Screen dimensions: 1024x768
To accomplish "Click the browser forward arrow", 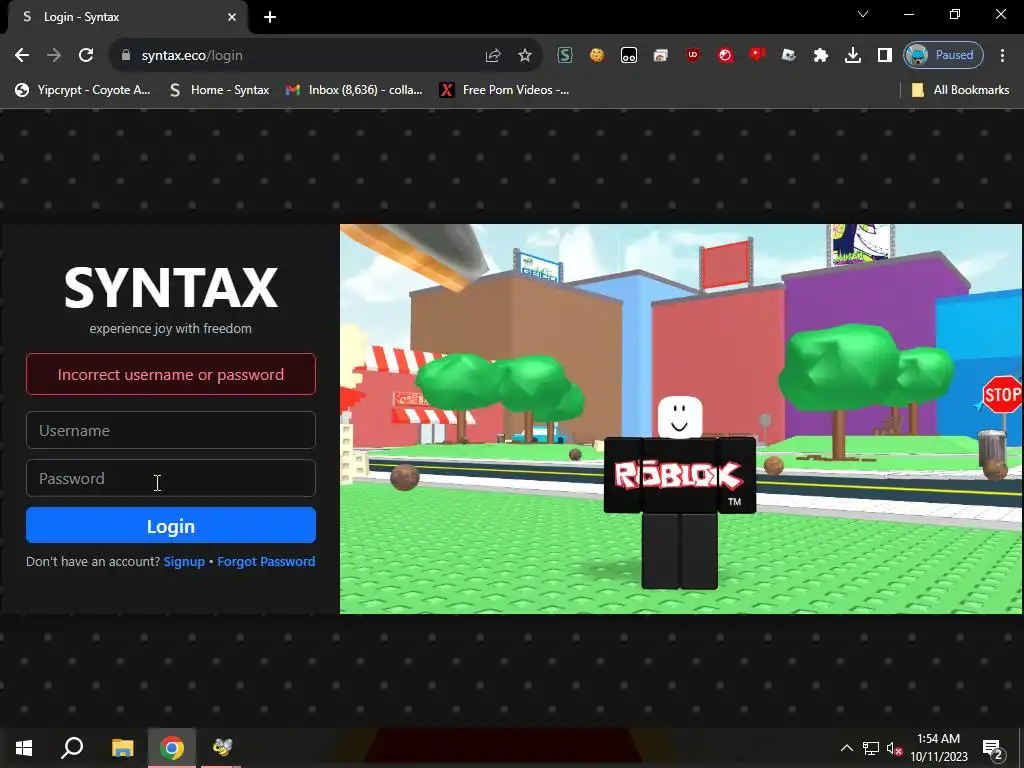I will [54, 56].
